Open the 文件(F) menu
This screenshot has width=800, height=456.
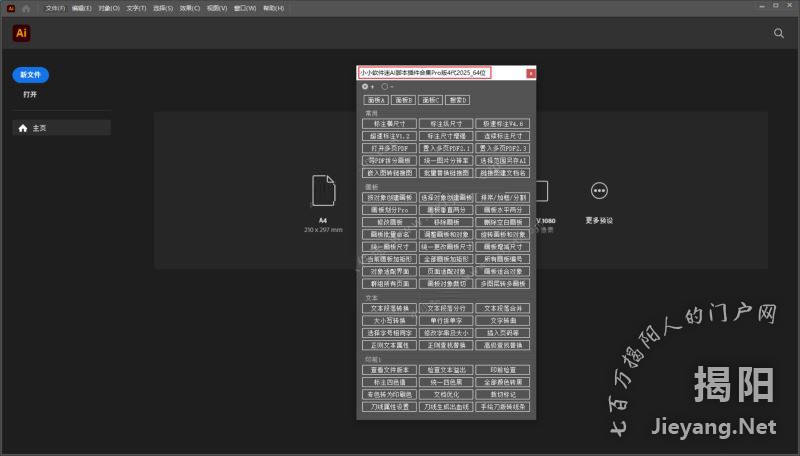[x=55, y=8]
